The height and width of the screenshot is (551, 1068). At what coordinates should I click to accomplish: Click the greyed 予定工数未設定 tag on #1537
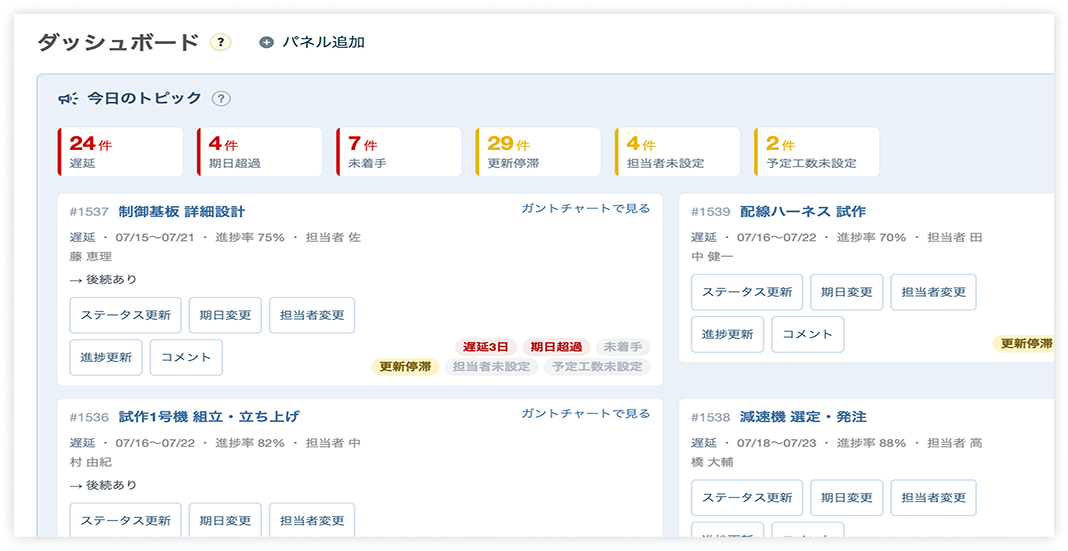click(x=597, y=366)
